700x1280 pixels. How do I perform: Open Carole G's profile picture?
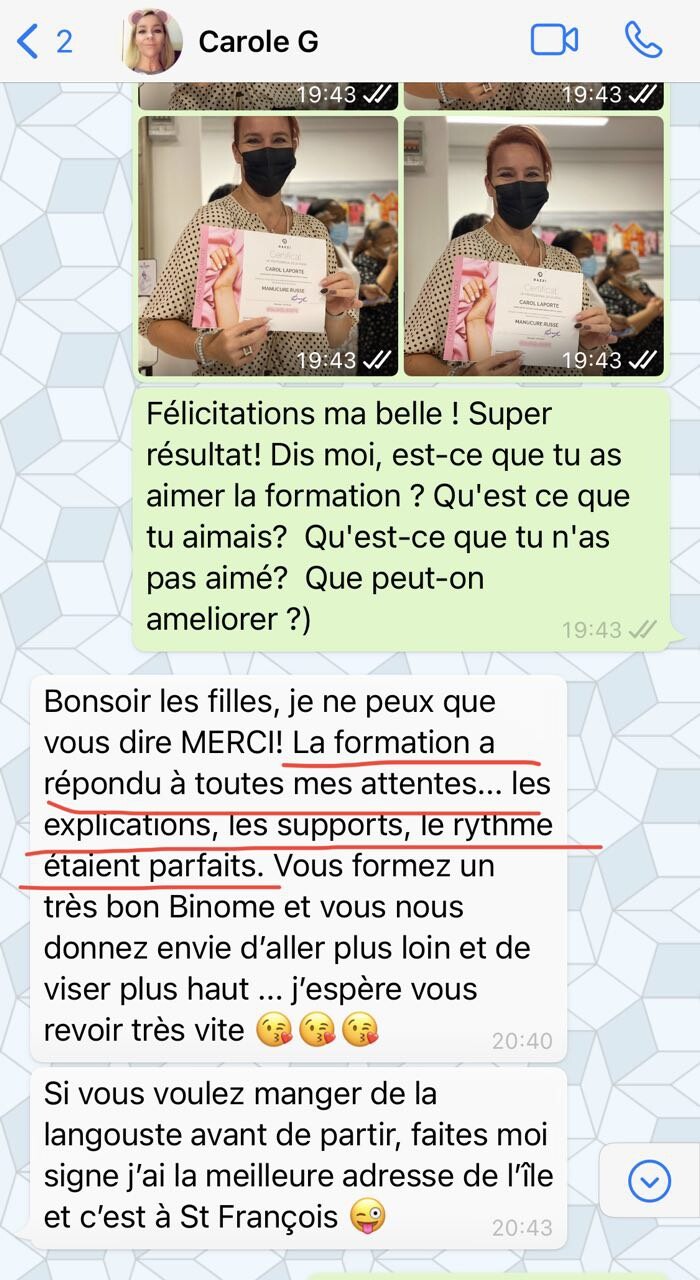tap(152, 41)
